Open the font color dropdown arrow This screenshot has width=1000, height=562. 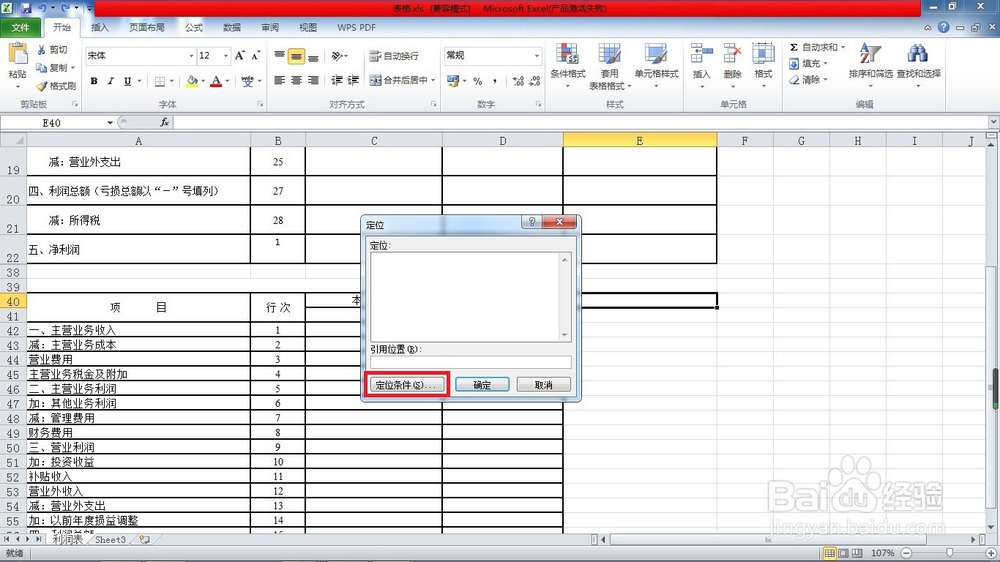(227, 81)
